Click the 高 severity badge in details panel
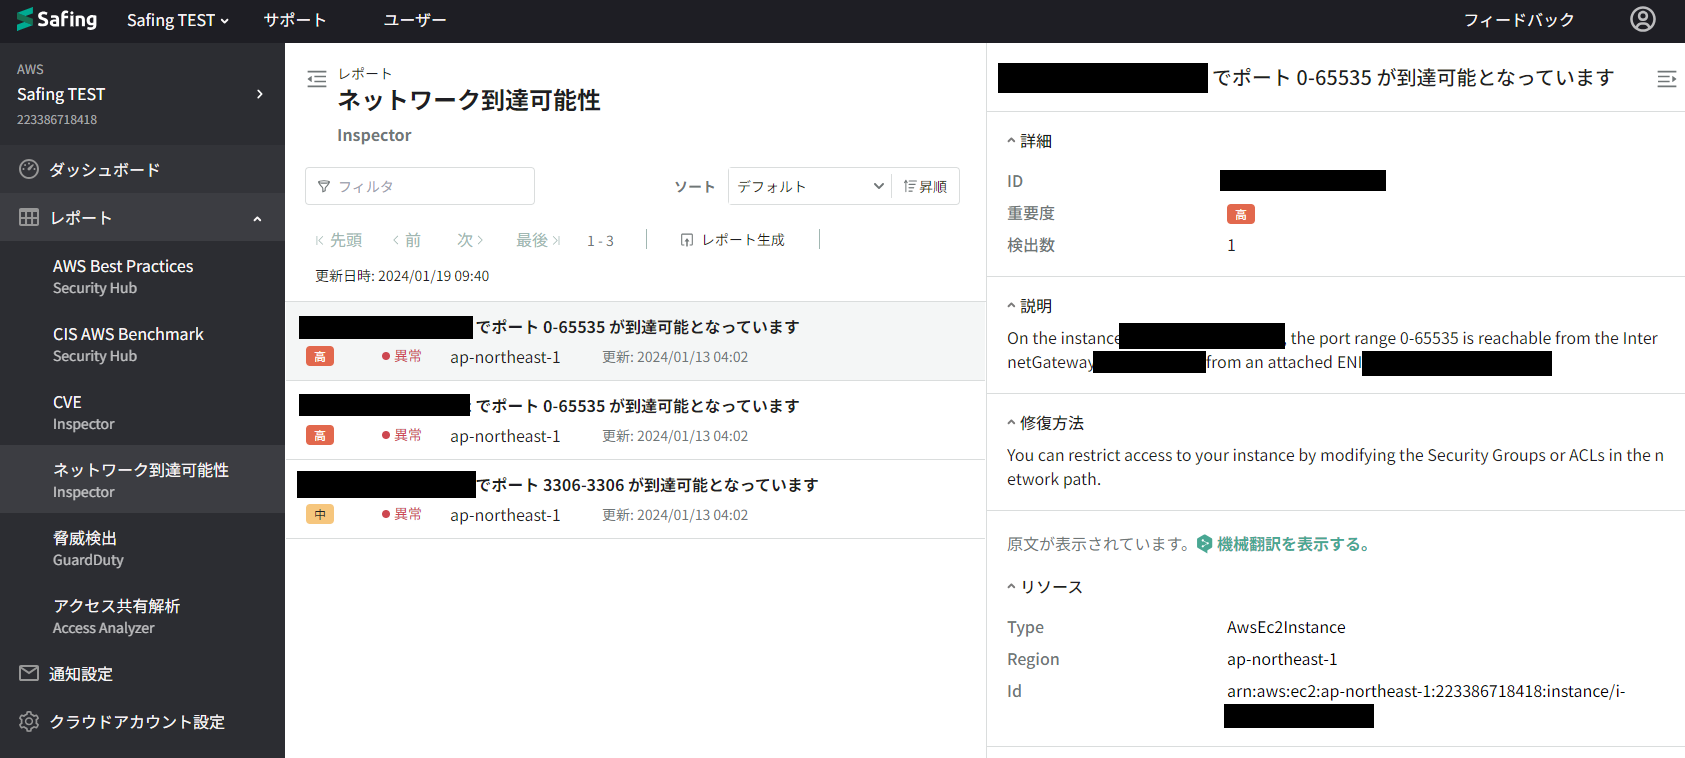1685x758 pixels. 1241,214
